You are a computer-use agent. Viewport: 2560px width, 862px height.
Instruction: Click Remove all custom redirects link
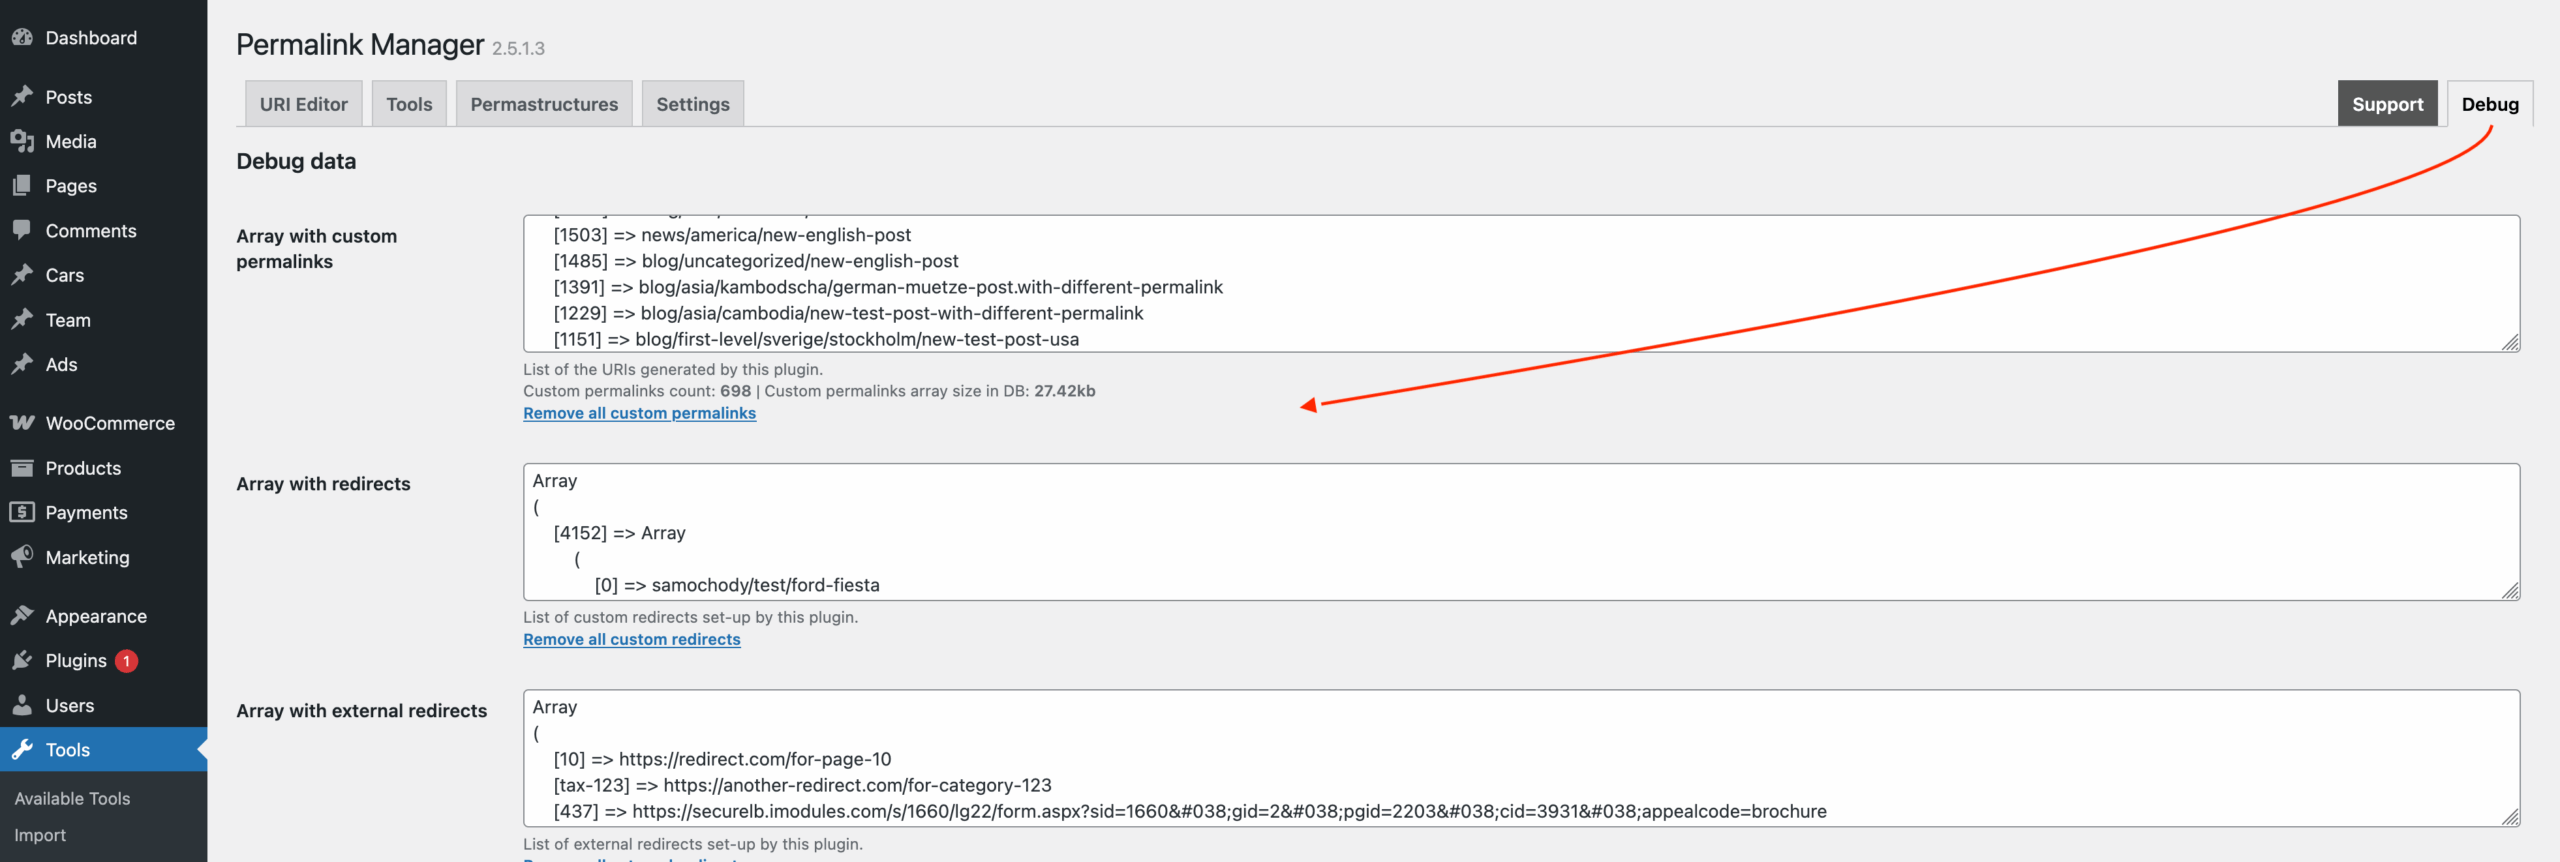click(632, 639)
